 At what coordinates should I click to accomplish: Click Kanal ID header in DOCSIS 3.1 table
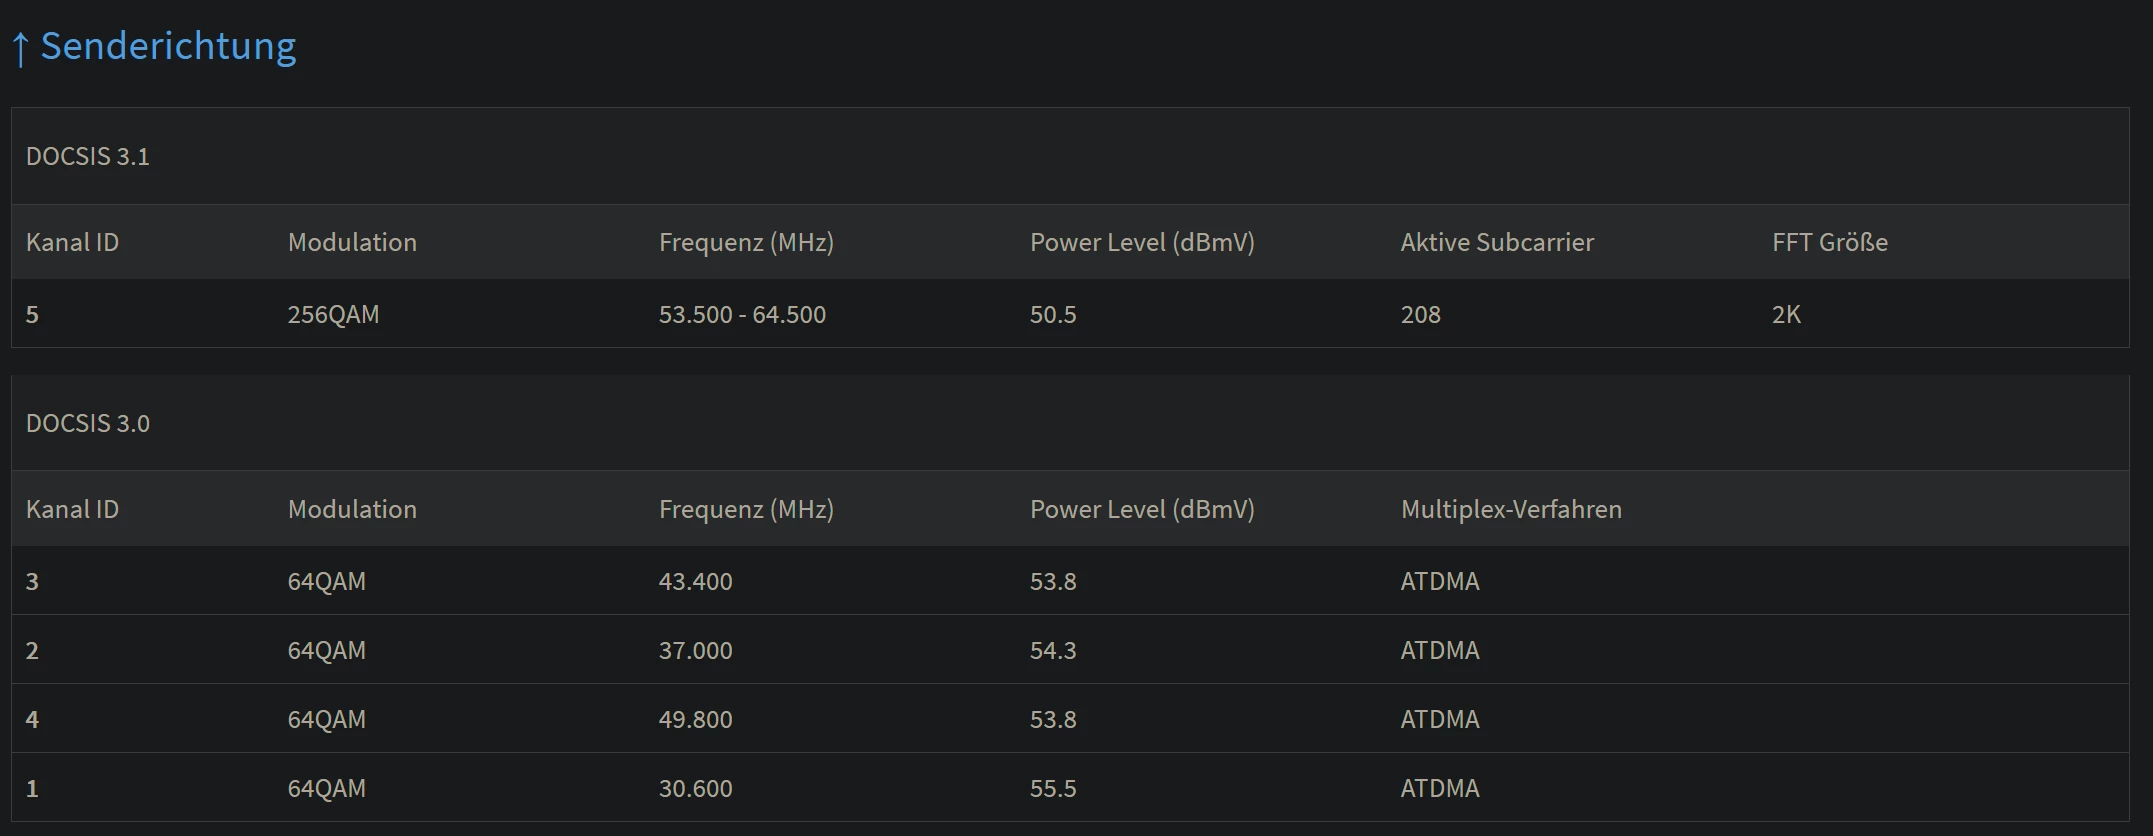click(x=72, y=243)
